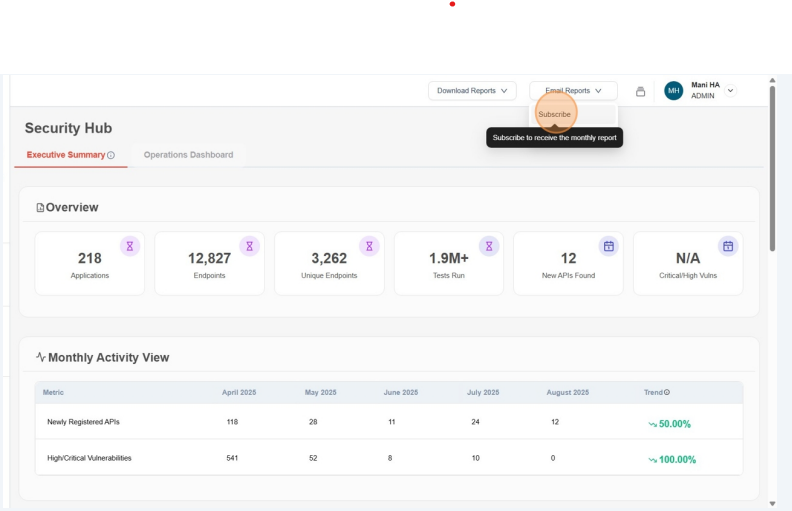Click the hourglass icon on Endpoints card
Image resolution: width=792 pixels, height=511 pixels.
coord(249,245)
